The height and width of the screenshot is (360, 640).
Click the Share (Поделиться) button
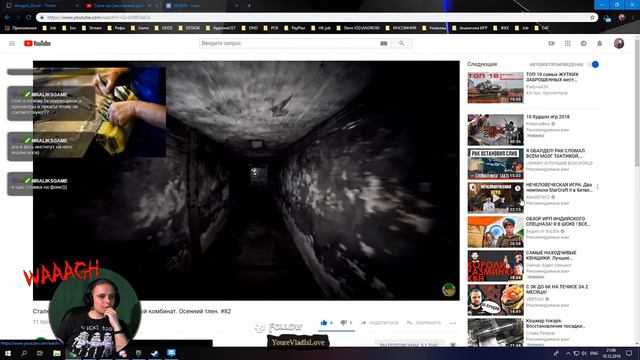coord(380,323)
